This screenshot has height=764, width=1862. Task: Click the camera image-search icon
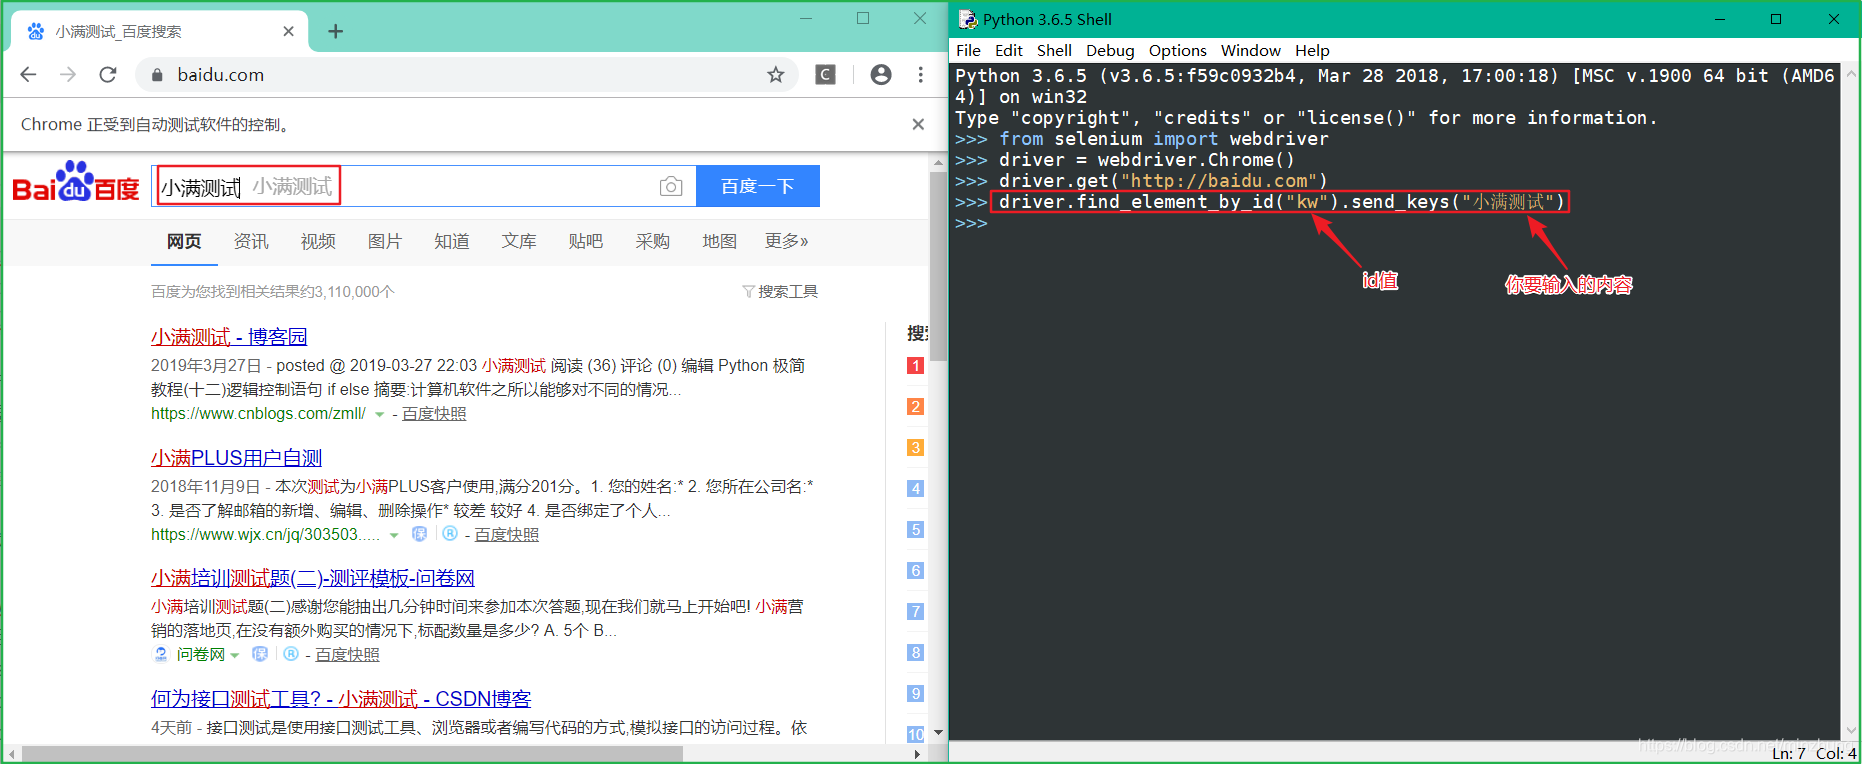click(x=671, y=186)
